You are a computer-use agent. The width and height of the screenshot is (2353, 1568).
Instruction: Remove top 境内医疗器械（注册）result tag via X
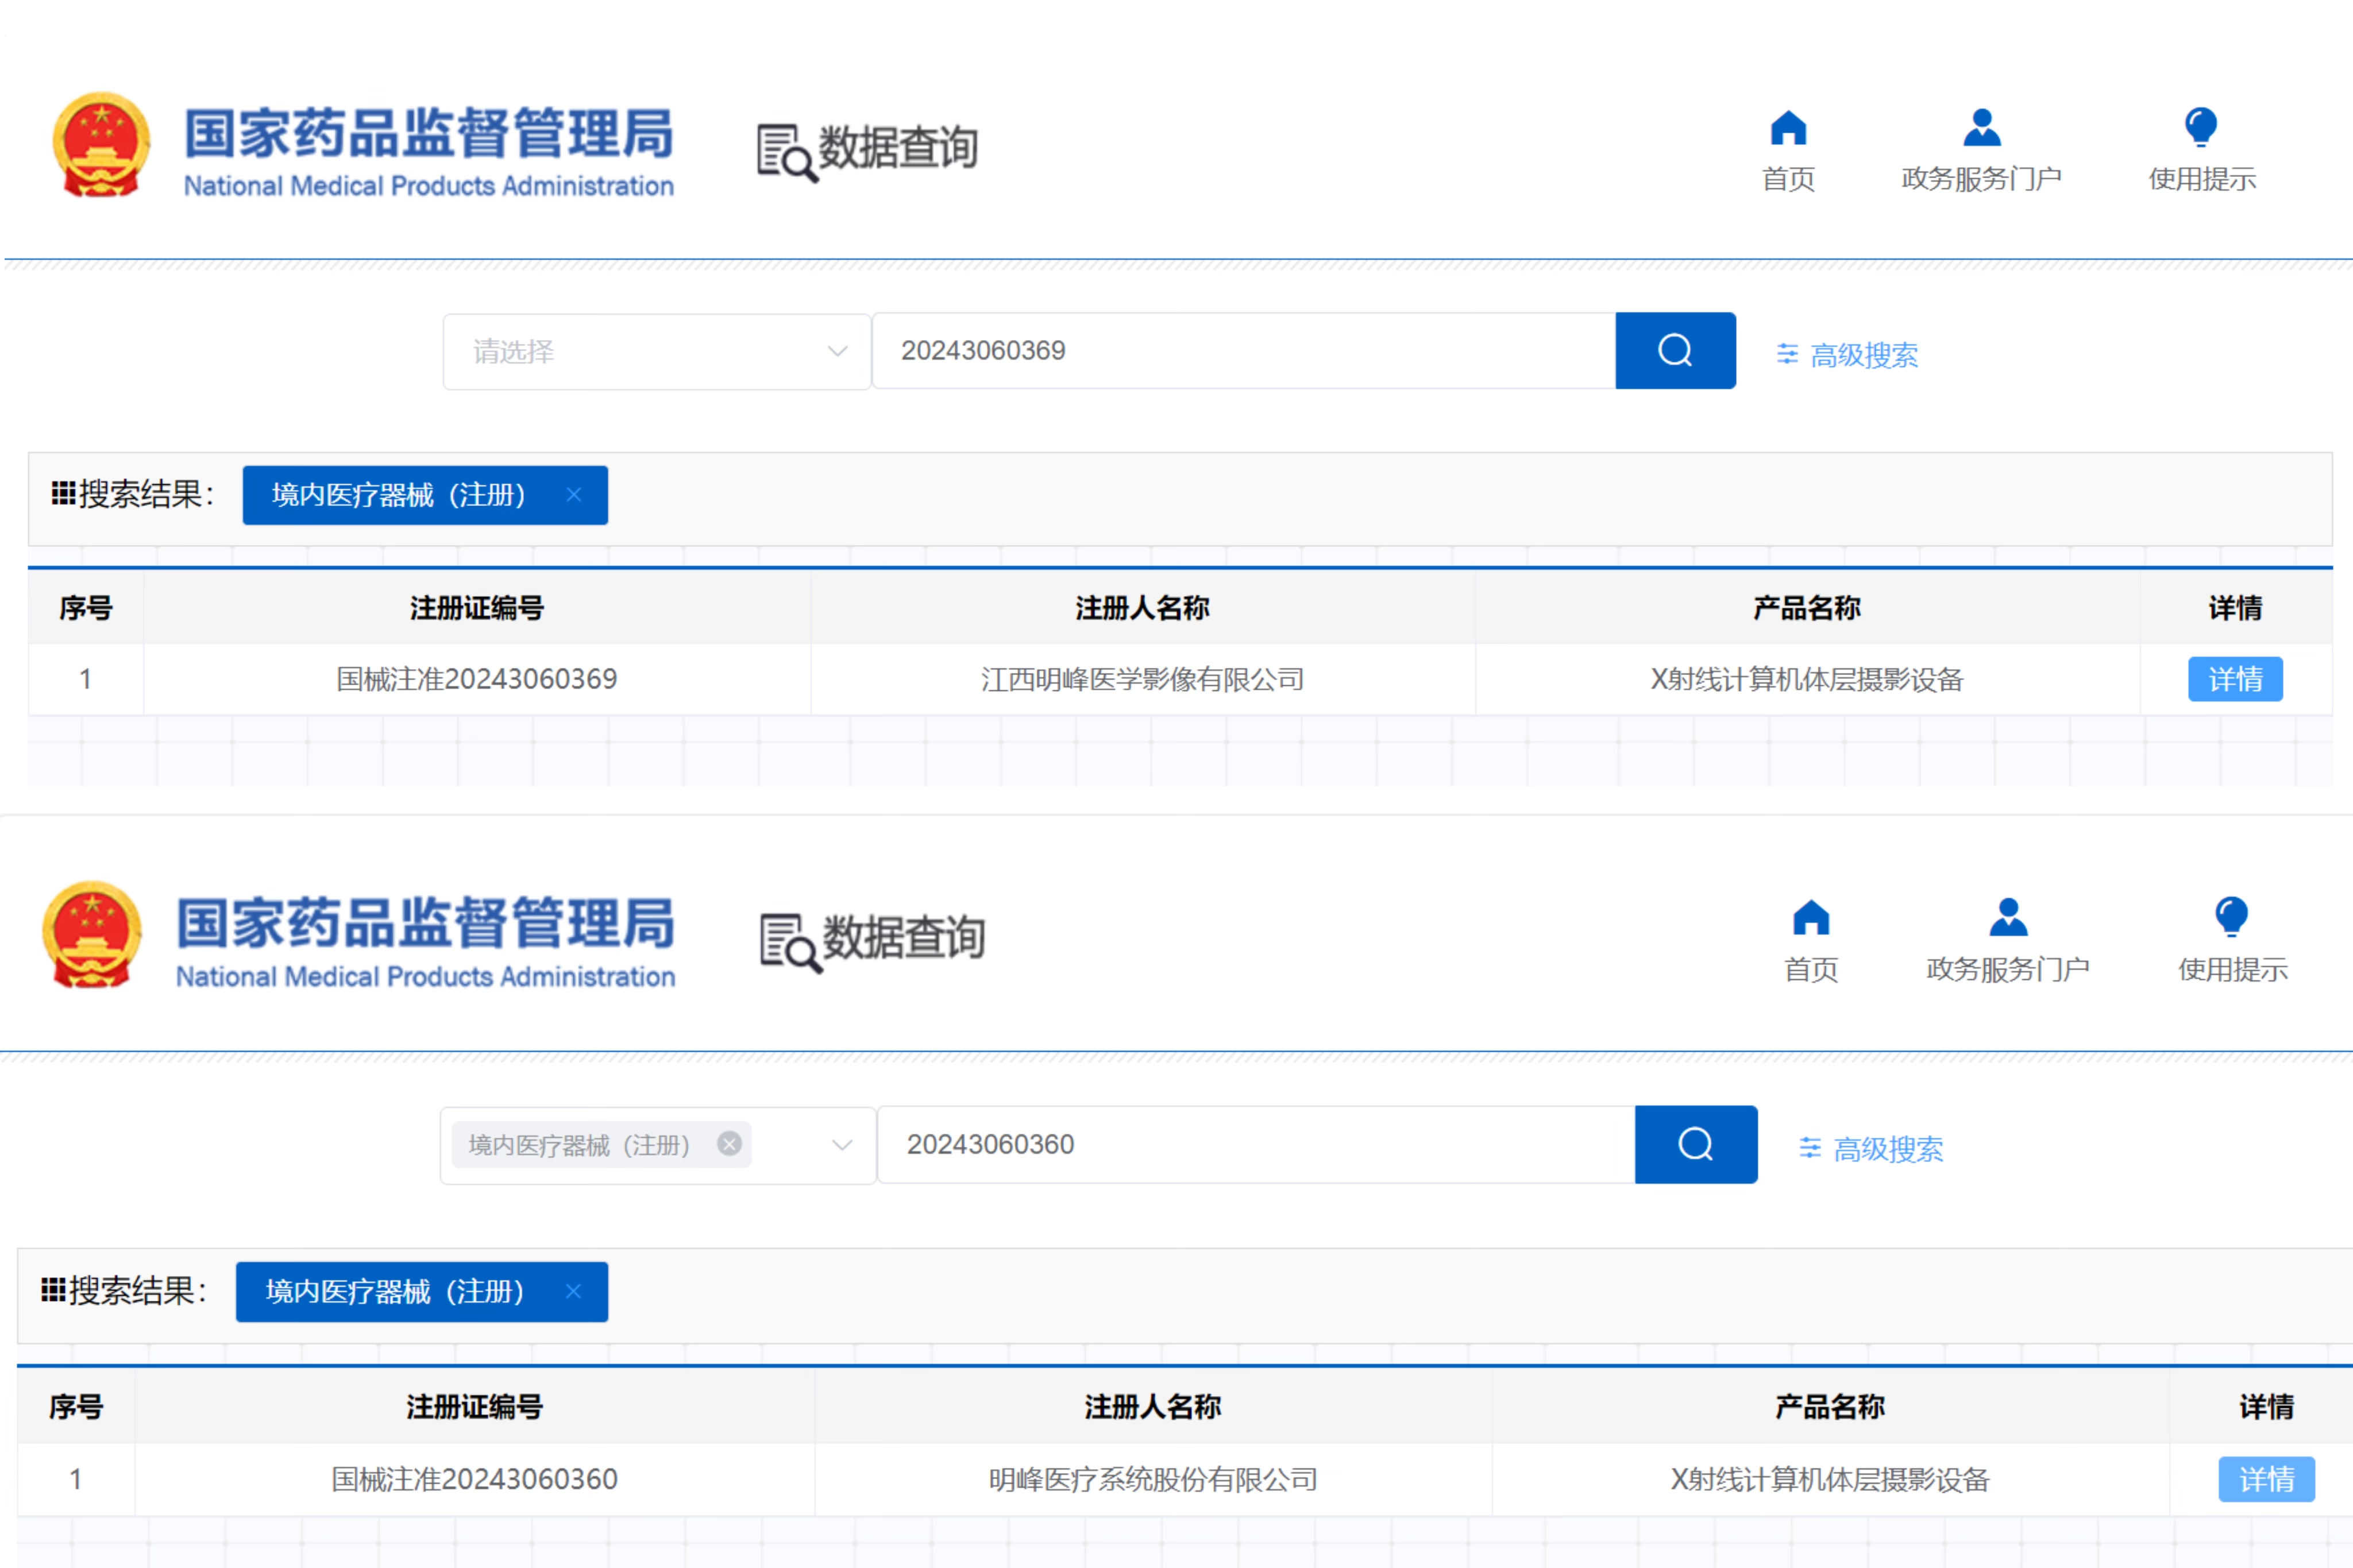click(574, 495)
